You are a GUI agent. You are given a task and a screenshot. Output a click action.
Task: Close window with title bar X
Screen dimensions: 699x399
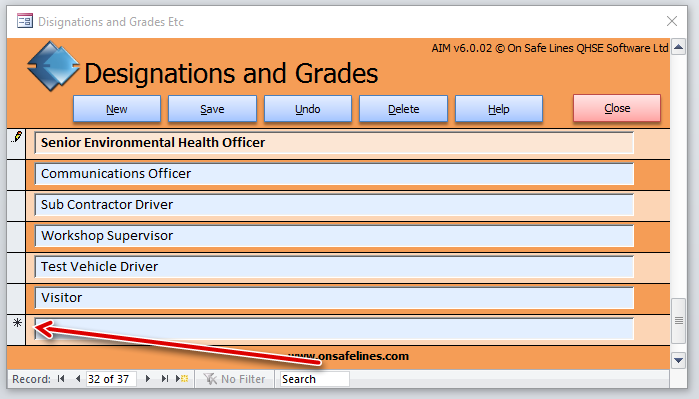(x=672, y=21)
